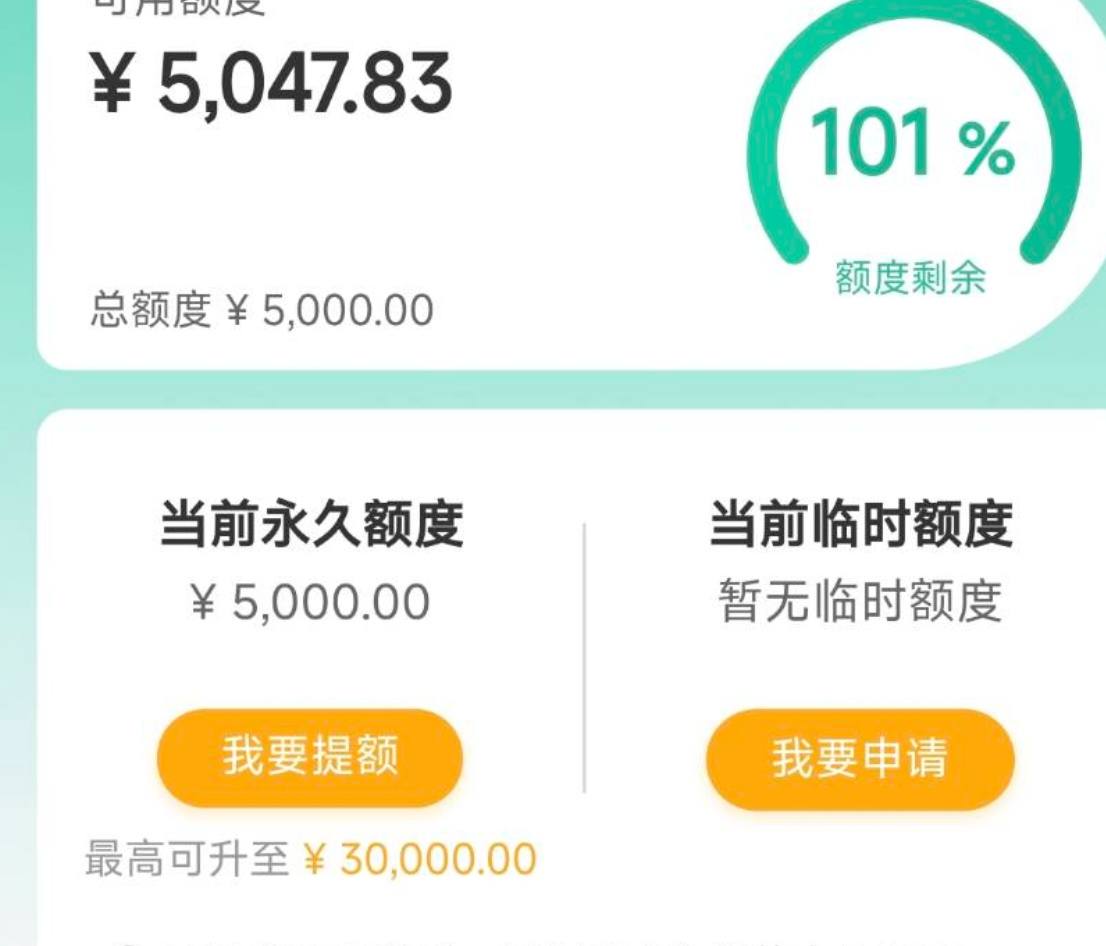The height and width of the screenshot is (946, 1106).
Task: Click the 暂无临时额度 status text
Action: [860, 601]
